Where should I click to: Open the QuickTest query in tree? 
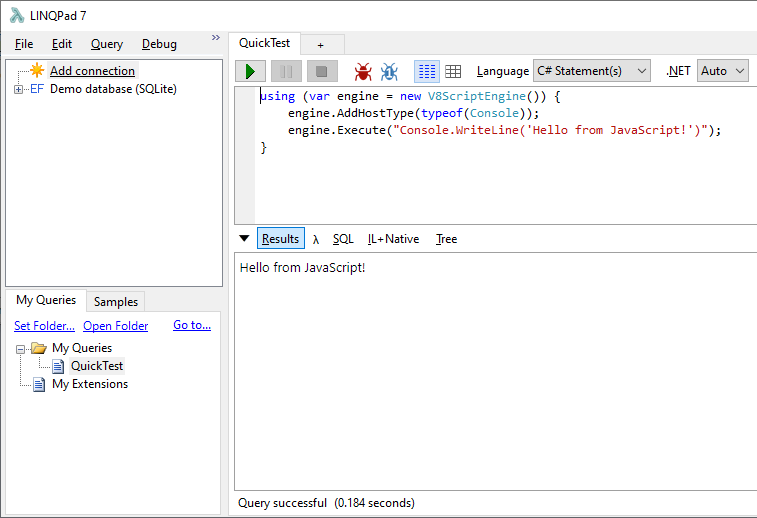click(x=97, y=366)
